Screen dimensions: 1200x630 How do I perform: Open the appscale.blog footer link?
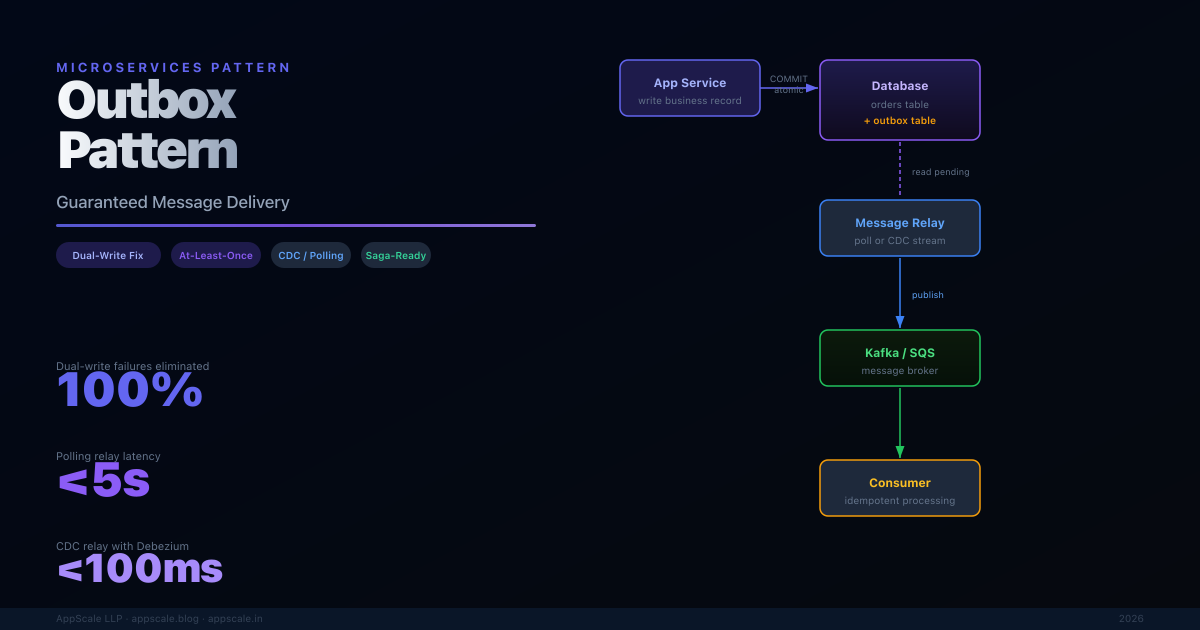click(x=165, y=619)
